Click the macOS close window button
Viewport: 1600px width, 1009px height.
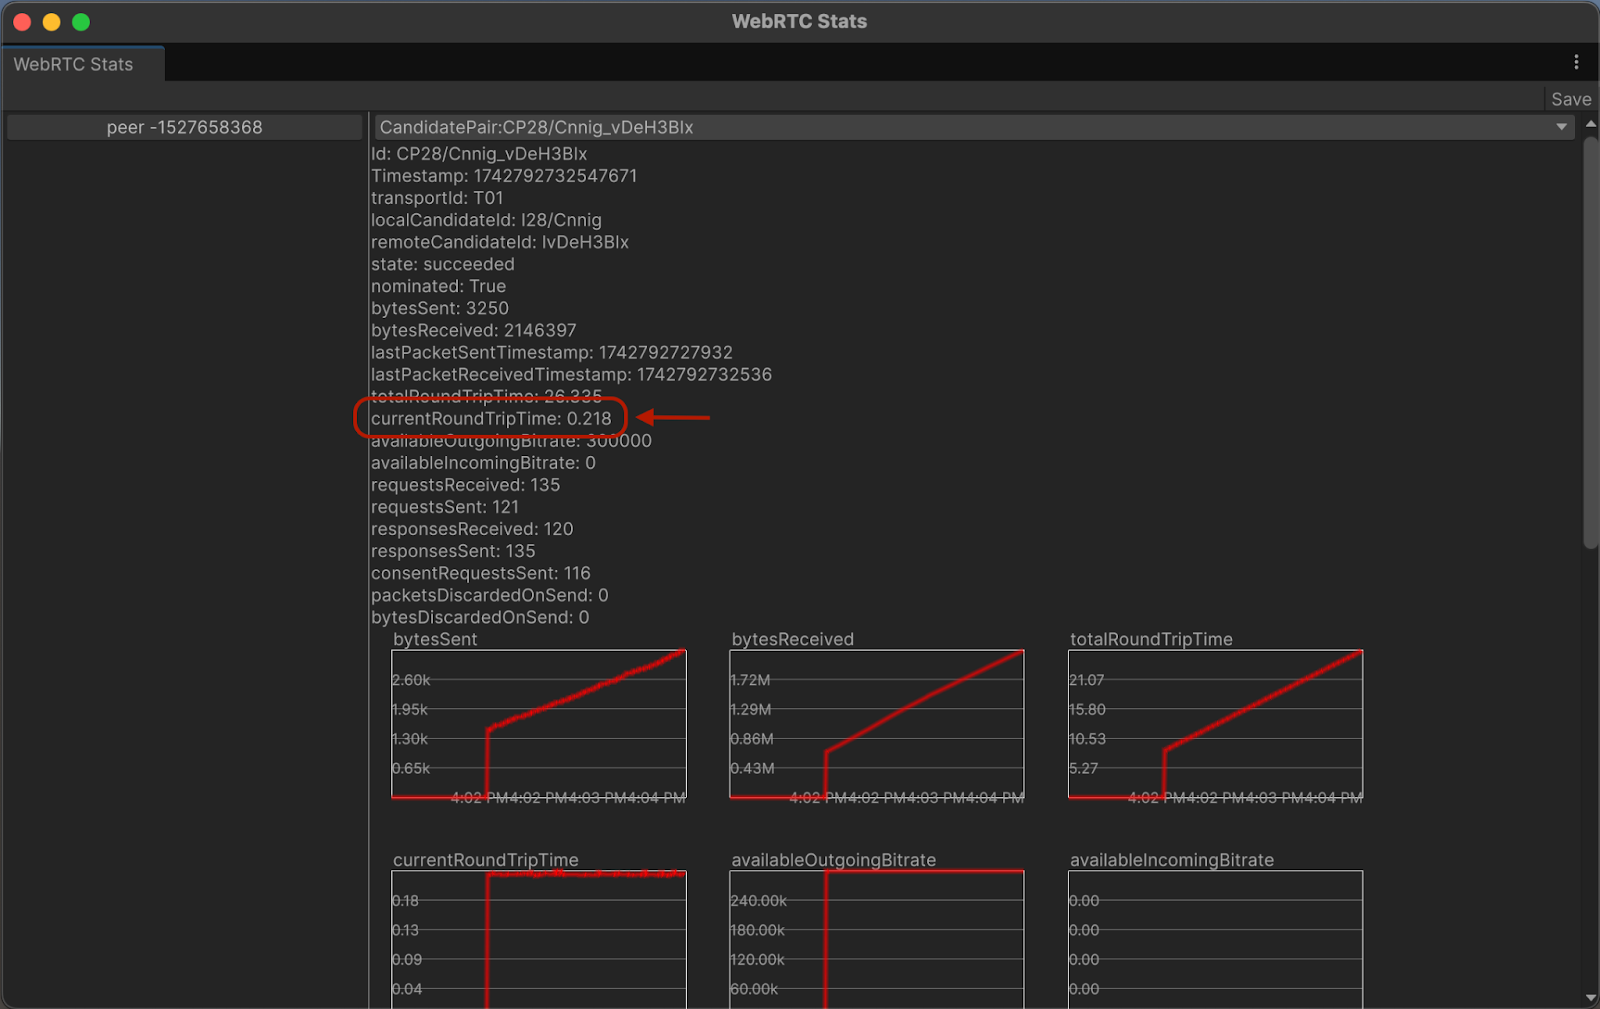22,22
